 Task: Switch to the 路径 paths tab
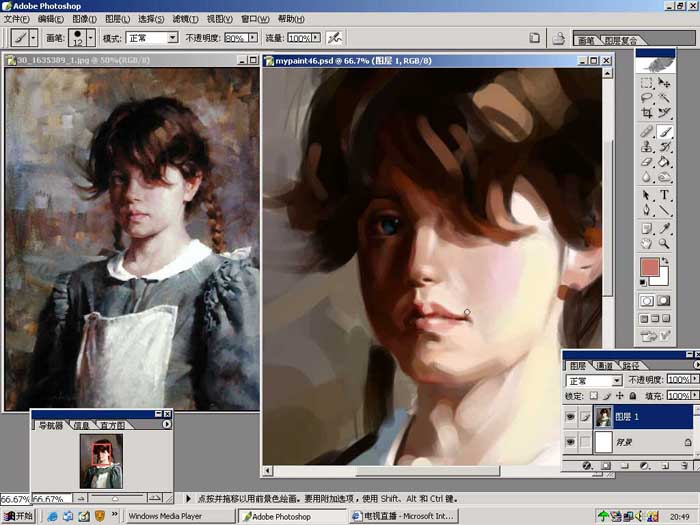pos(631,366)
